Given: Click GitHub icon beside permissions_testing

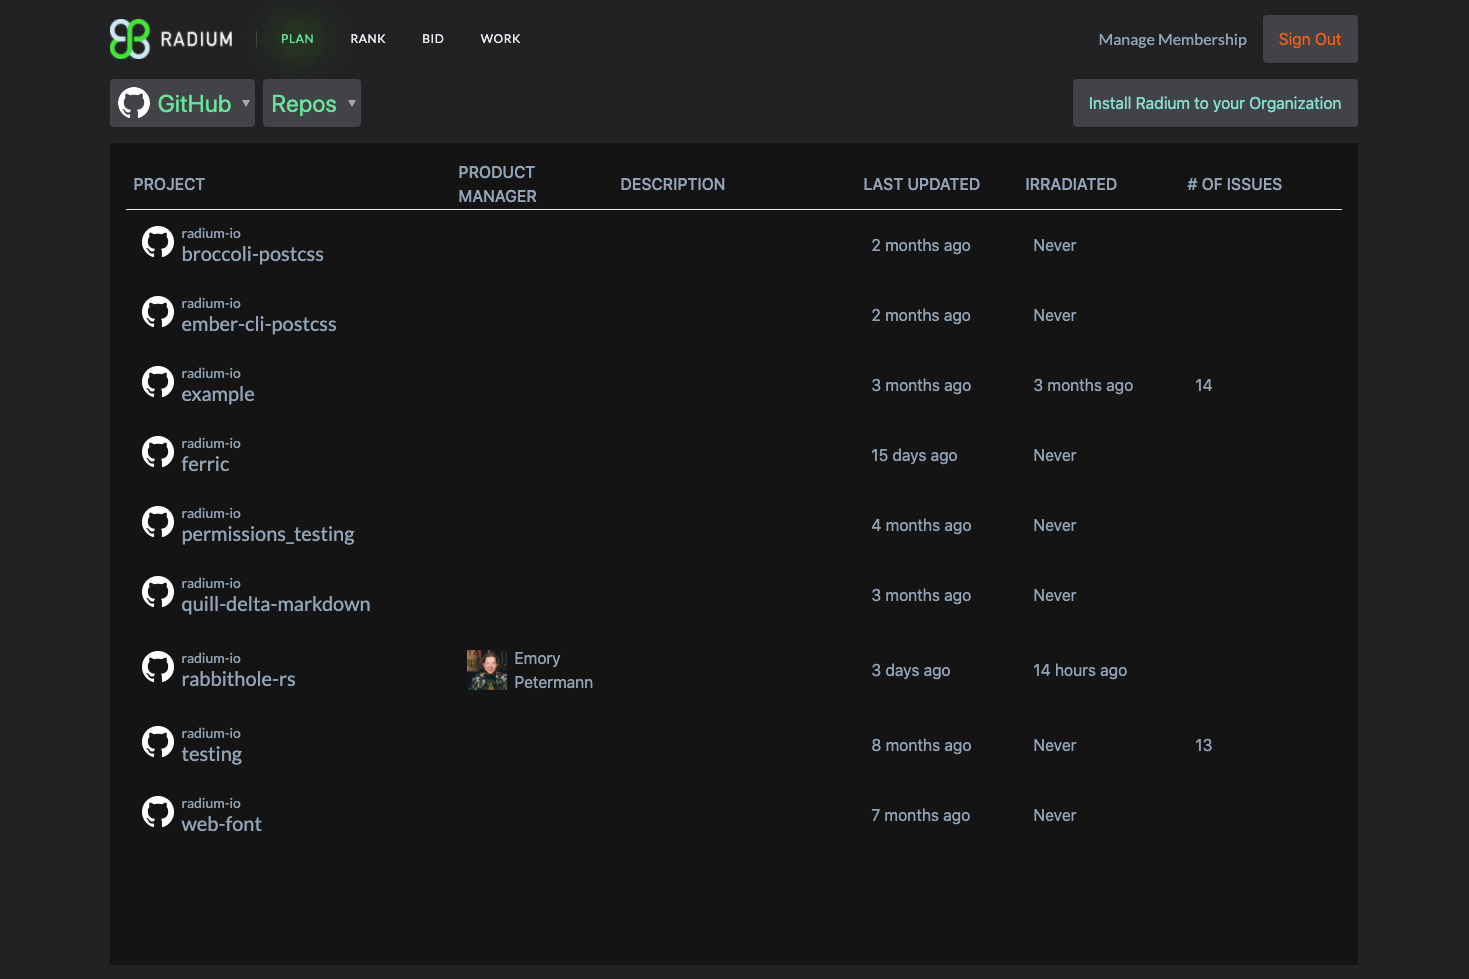Looking at the screenshot, I should click(158, 522).
